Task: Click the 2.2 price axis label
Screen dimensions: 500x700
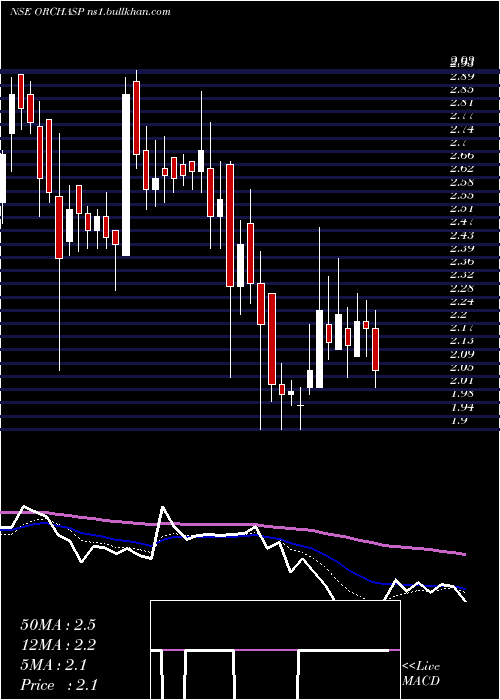Action: click(x=458, y=314)
